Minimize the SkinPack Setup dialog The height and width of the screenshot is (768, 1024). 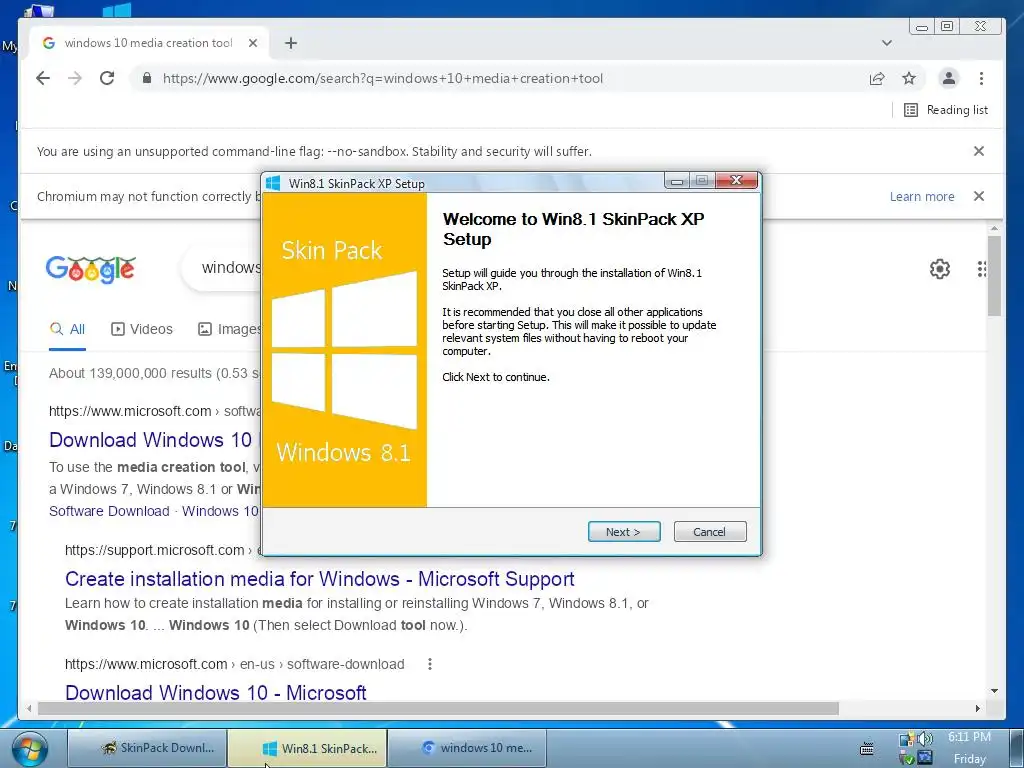coord(677,181)
